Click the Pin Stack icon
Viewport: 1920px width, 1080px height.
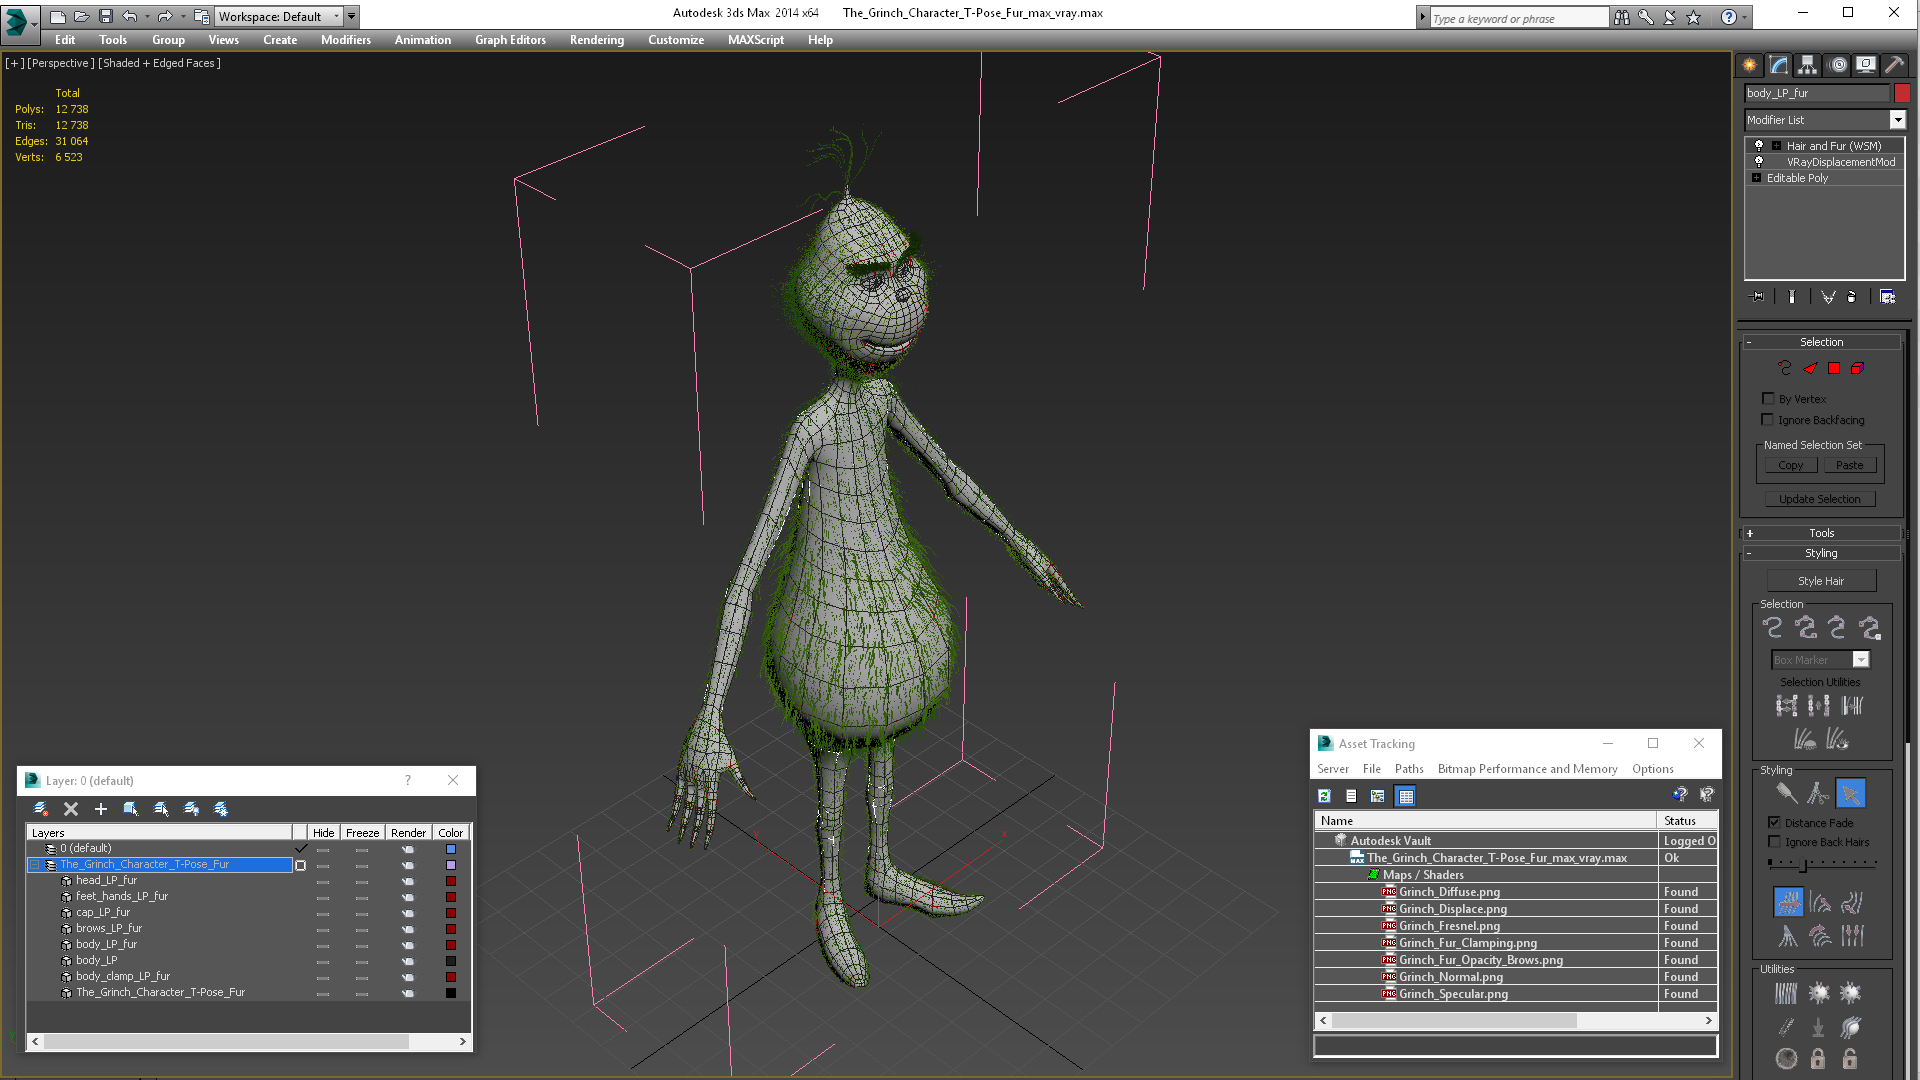[1757, 297]
